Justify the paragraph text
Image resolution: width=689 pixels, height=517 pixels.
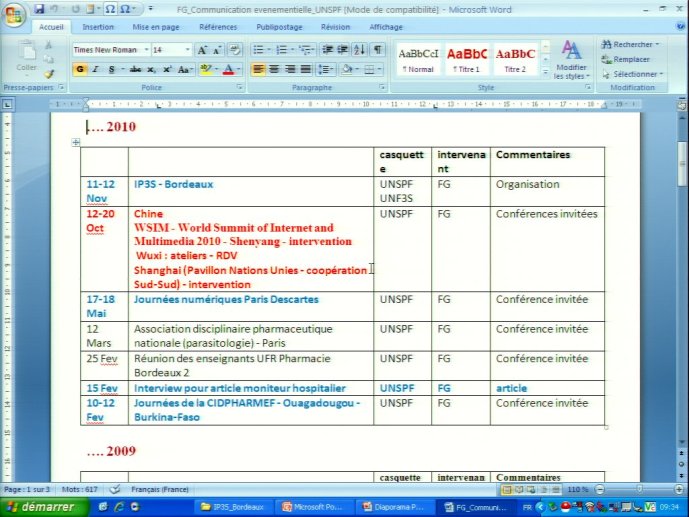pyautogui.click(x=305, y=69)
